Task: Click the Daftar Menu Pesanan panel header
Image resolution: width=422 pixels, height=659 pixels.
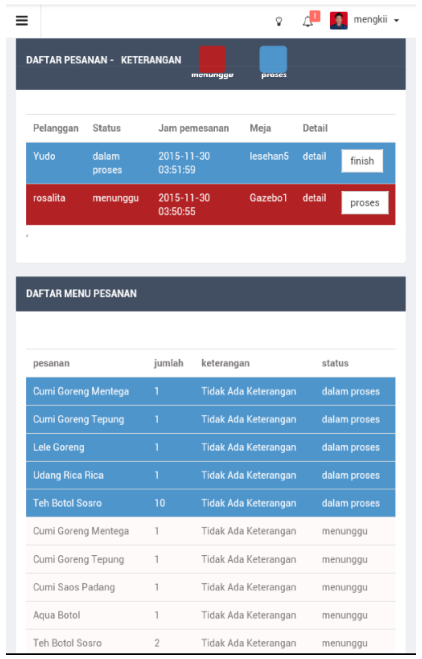Action: point(211,294)
